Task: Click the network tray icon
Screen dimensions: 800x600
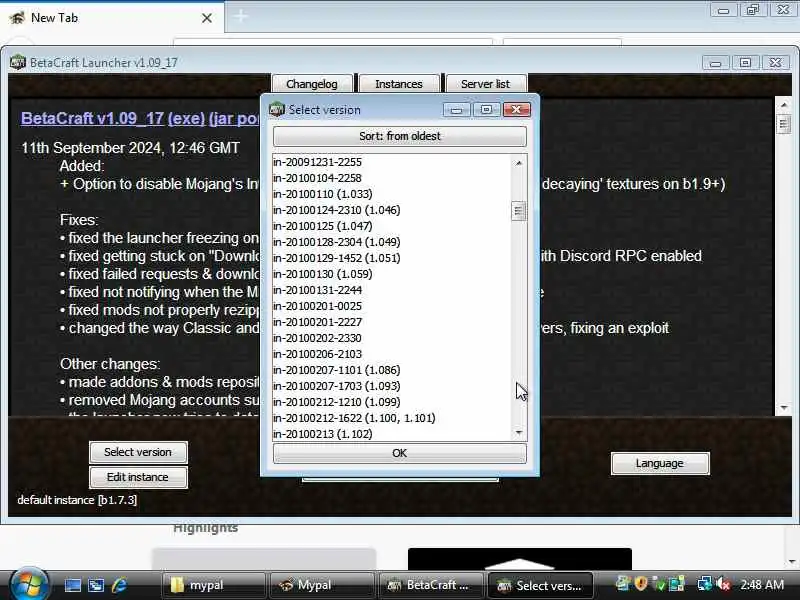Action: tap(705, 584)
